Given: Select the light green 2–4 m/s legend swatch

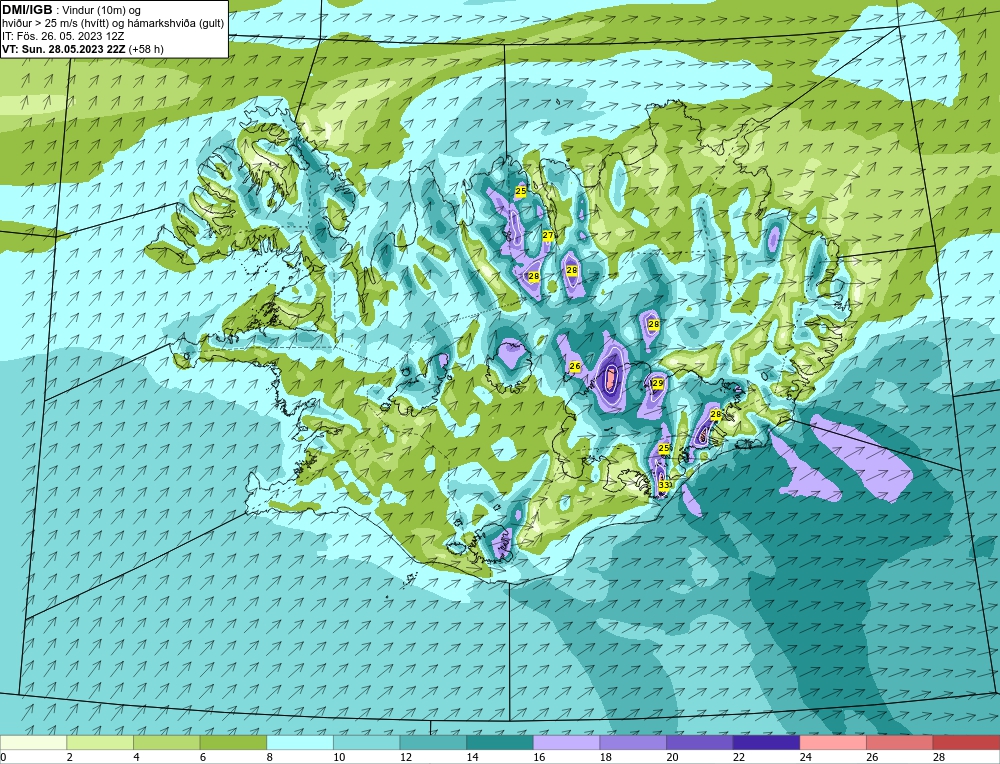Looking at the screenshot, I should click(x=100, y=743).
